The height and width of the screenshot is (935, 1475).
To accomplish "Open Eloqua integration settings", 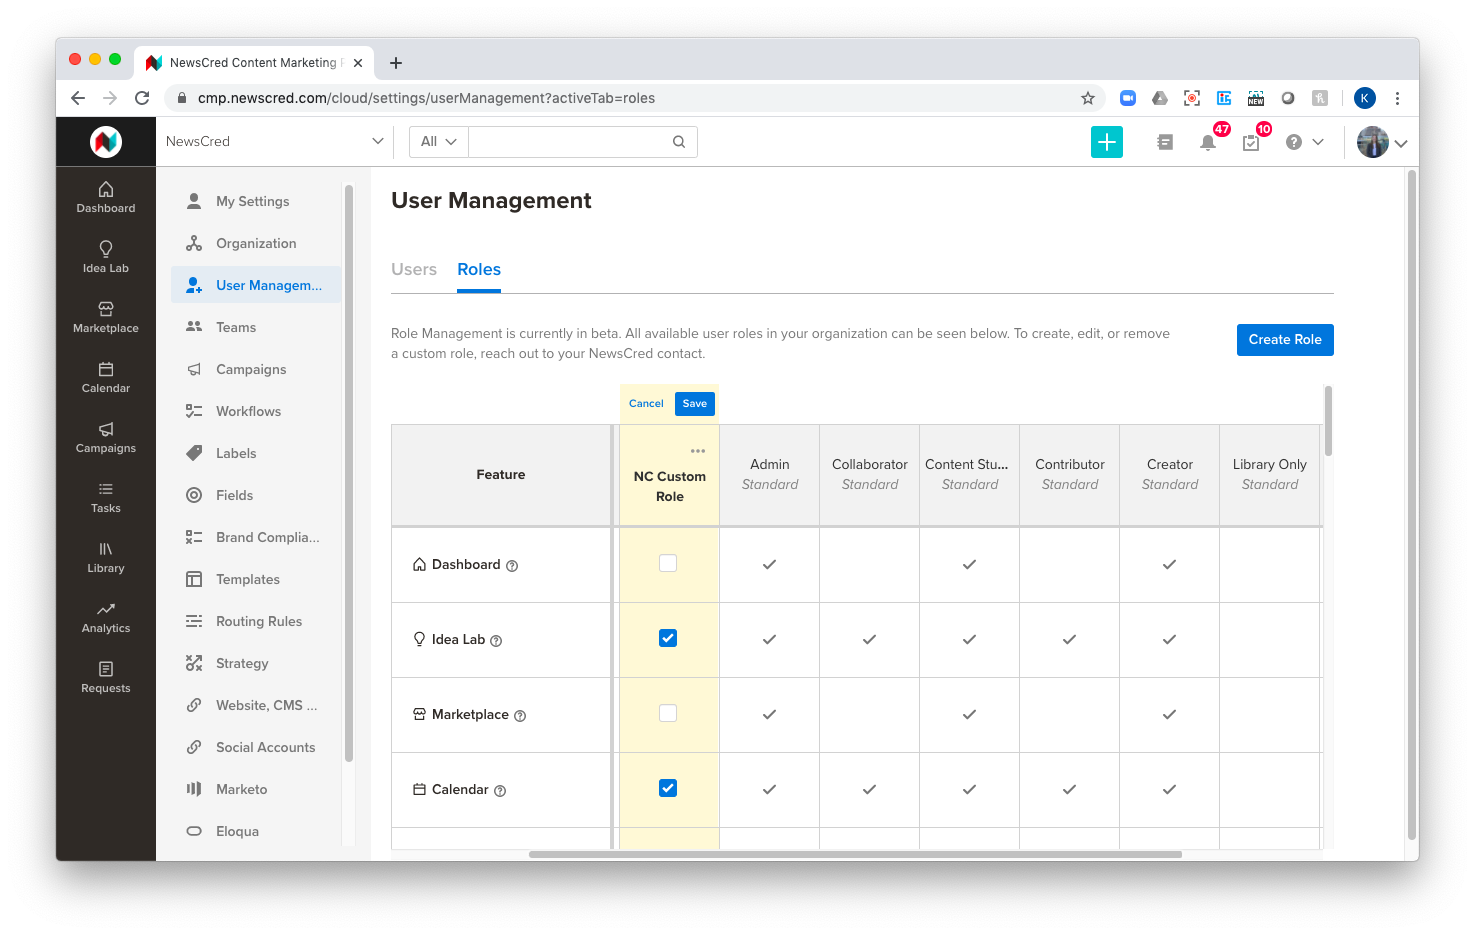I will pos(256,831).
